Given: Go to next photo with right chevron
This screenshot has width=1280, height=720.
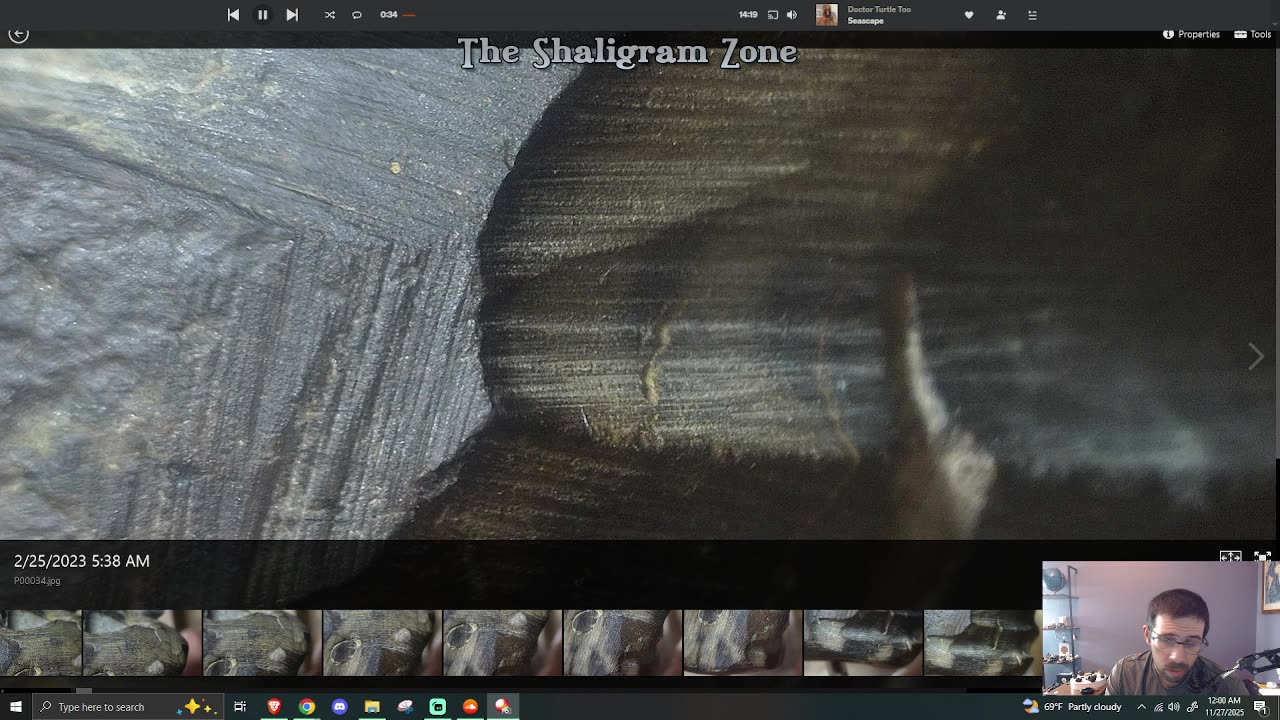Looking at the screenshot, I should pos(1257,356).
